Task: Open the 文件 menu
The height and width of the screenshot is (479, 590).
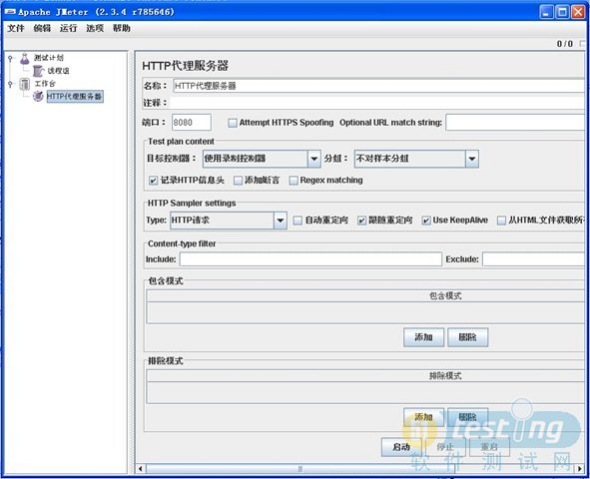Action: pos(16,28)
